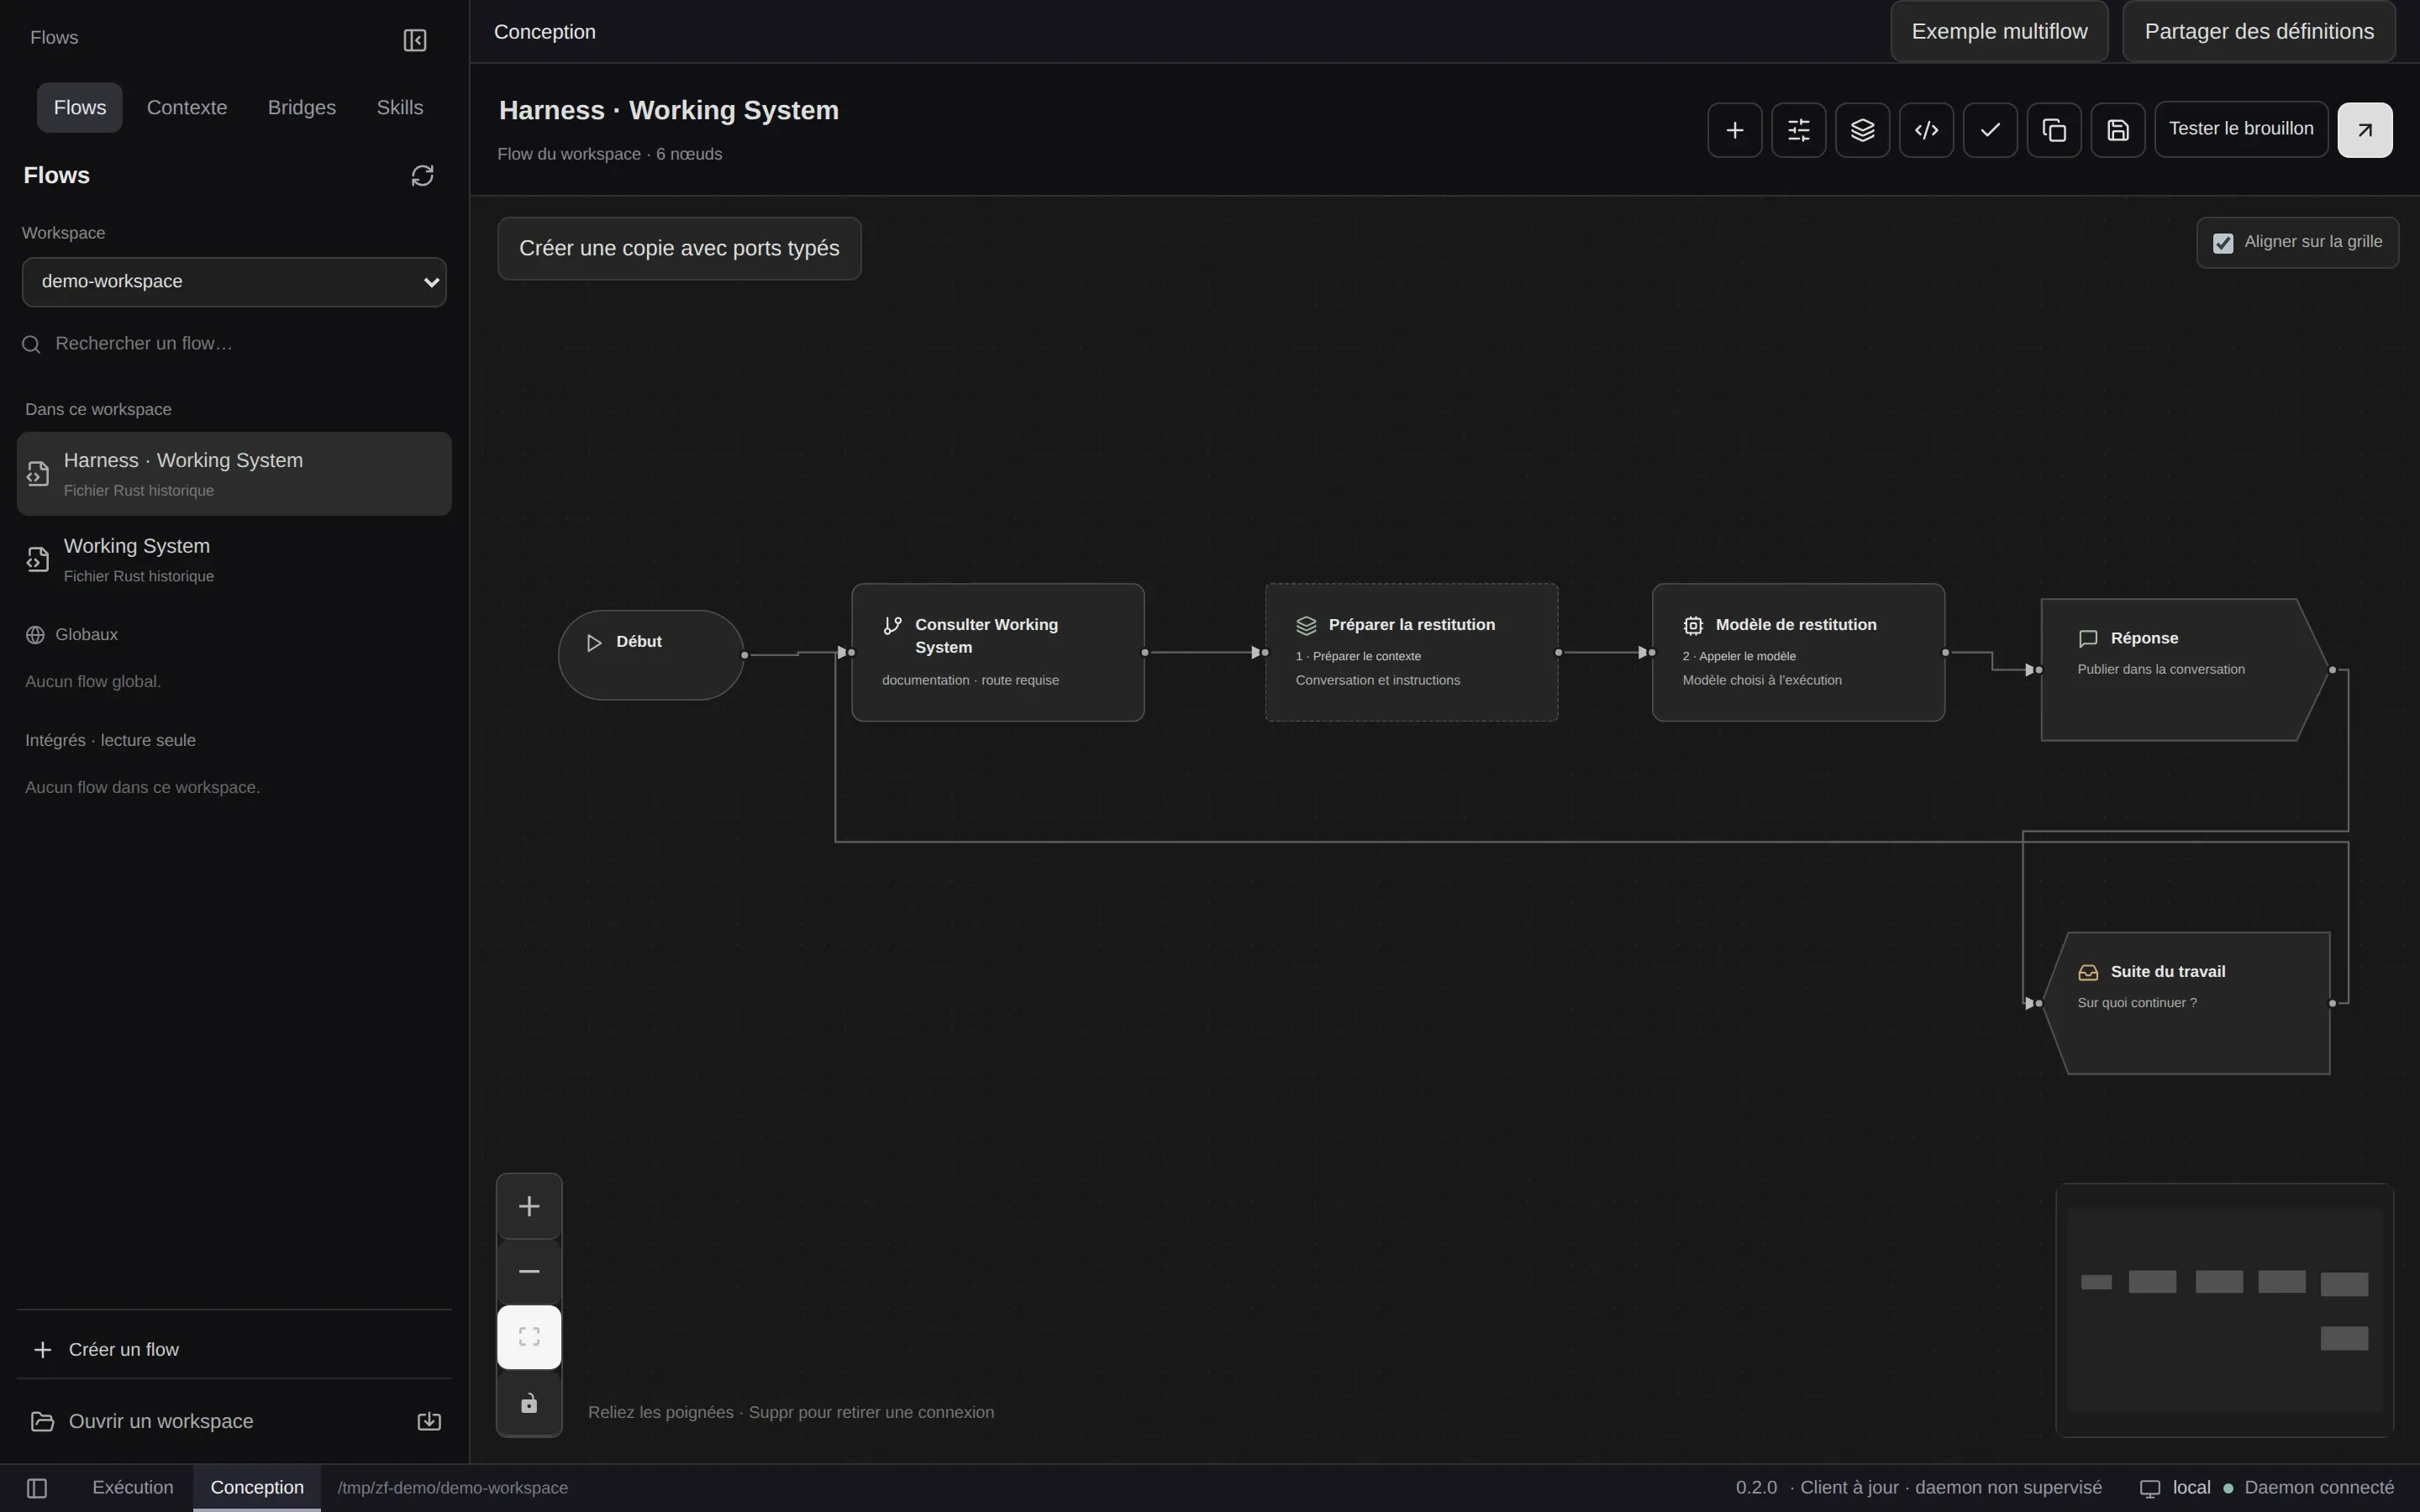Image resolution: width=2420 pixels, height=1512 pixels.
Task: Switch to the Bridges tab
Action: click(302, 107)
